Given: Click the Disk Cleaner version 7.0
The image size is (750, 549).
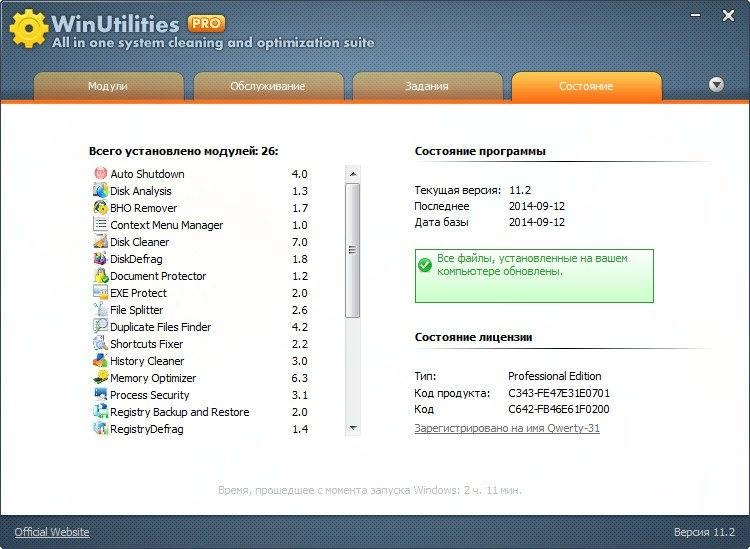Looking at the screenshot, I should [299, 242].
